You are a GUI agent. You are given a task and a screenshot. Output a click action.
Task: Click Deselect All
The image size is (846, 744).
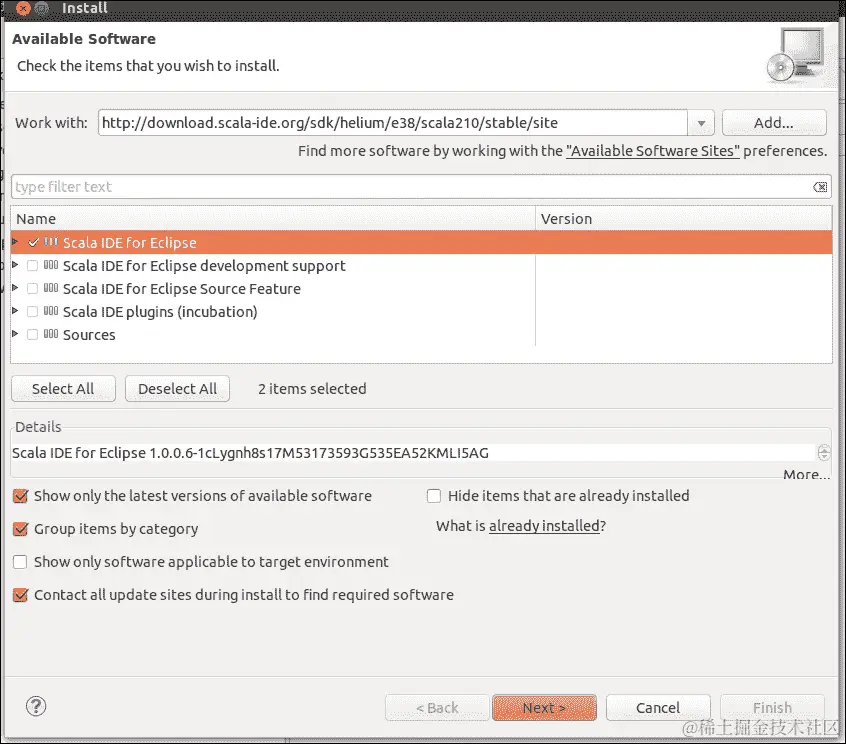(178, 388)
